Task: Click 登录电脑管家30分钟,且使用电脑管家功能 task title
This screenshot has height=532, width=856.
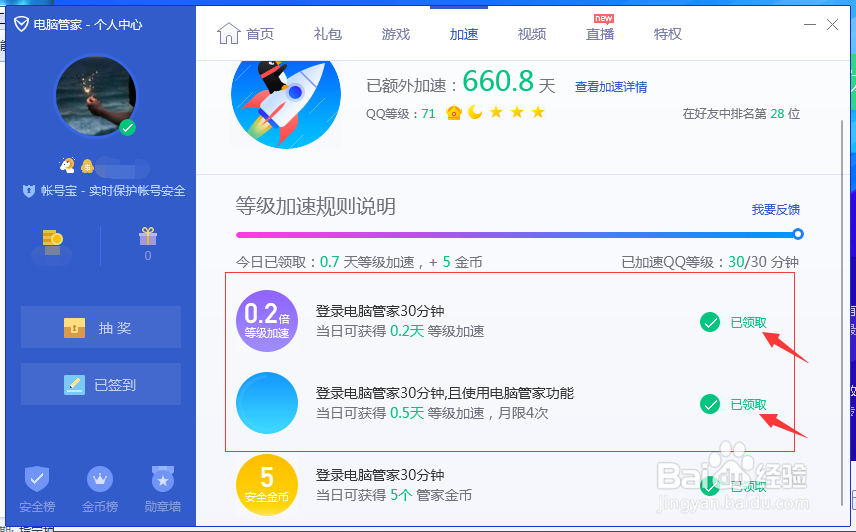Action: (x=445, y=393)
